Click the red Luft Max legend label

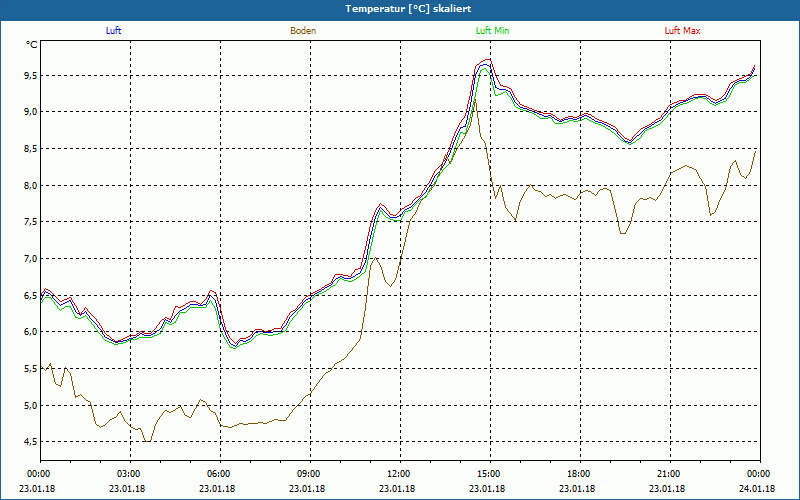682,31
